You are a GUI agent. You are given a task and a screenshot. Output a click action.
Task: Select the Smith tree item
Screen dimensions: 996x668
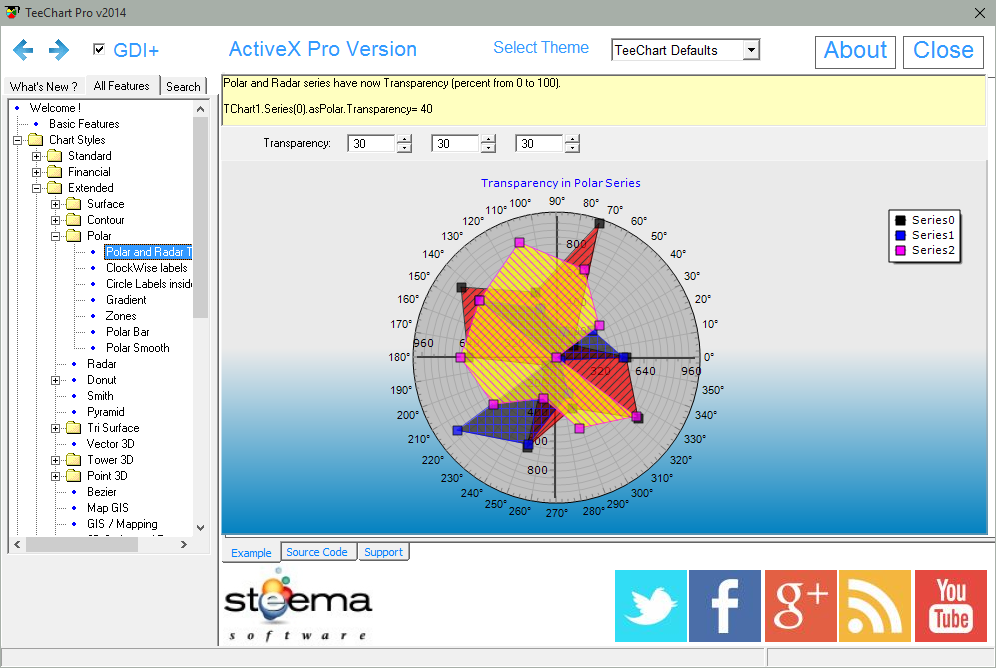[100, 396]
